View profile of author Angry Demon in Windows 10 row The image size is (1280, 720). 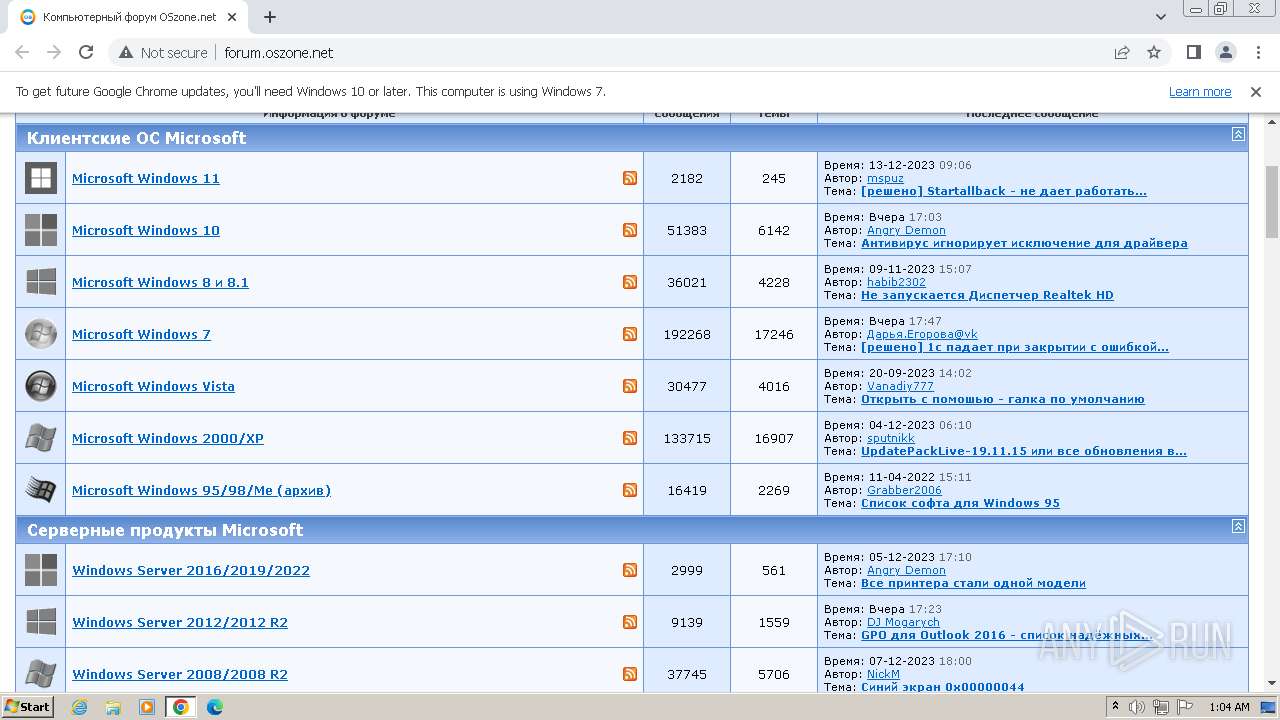906,230
